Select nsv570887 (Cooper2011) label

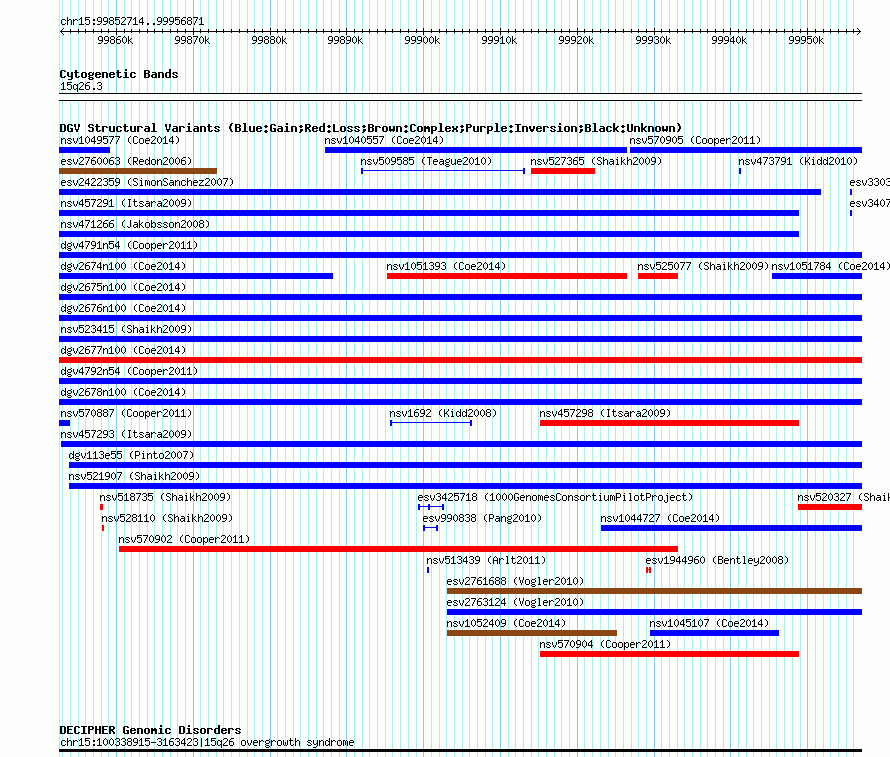(x=126, y=413)
